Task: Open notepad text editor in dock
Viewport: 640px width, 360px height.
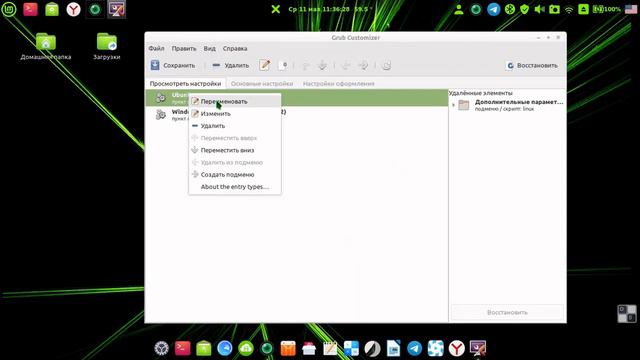Action: pos(330,348)
